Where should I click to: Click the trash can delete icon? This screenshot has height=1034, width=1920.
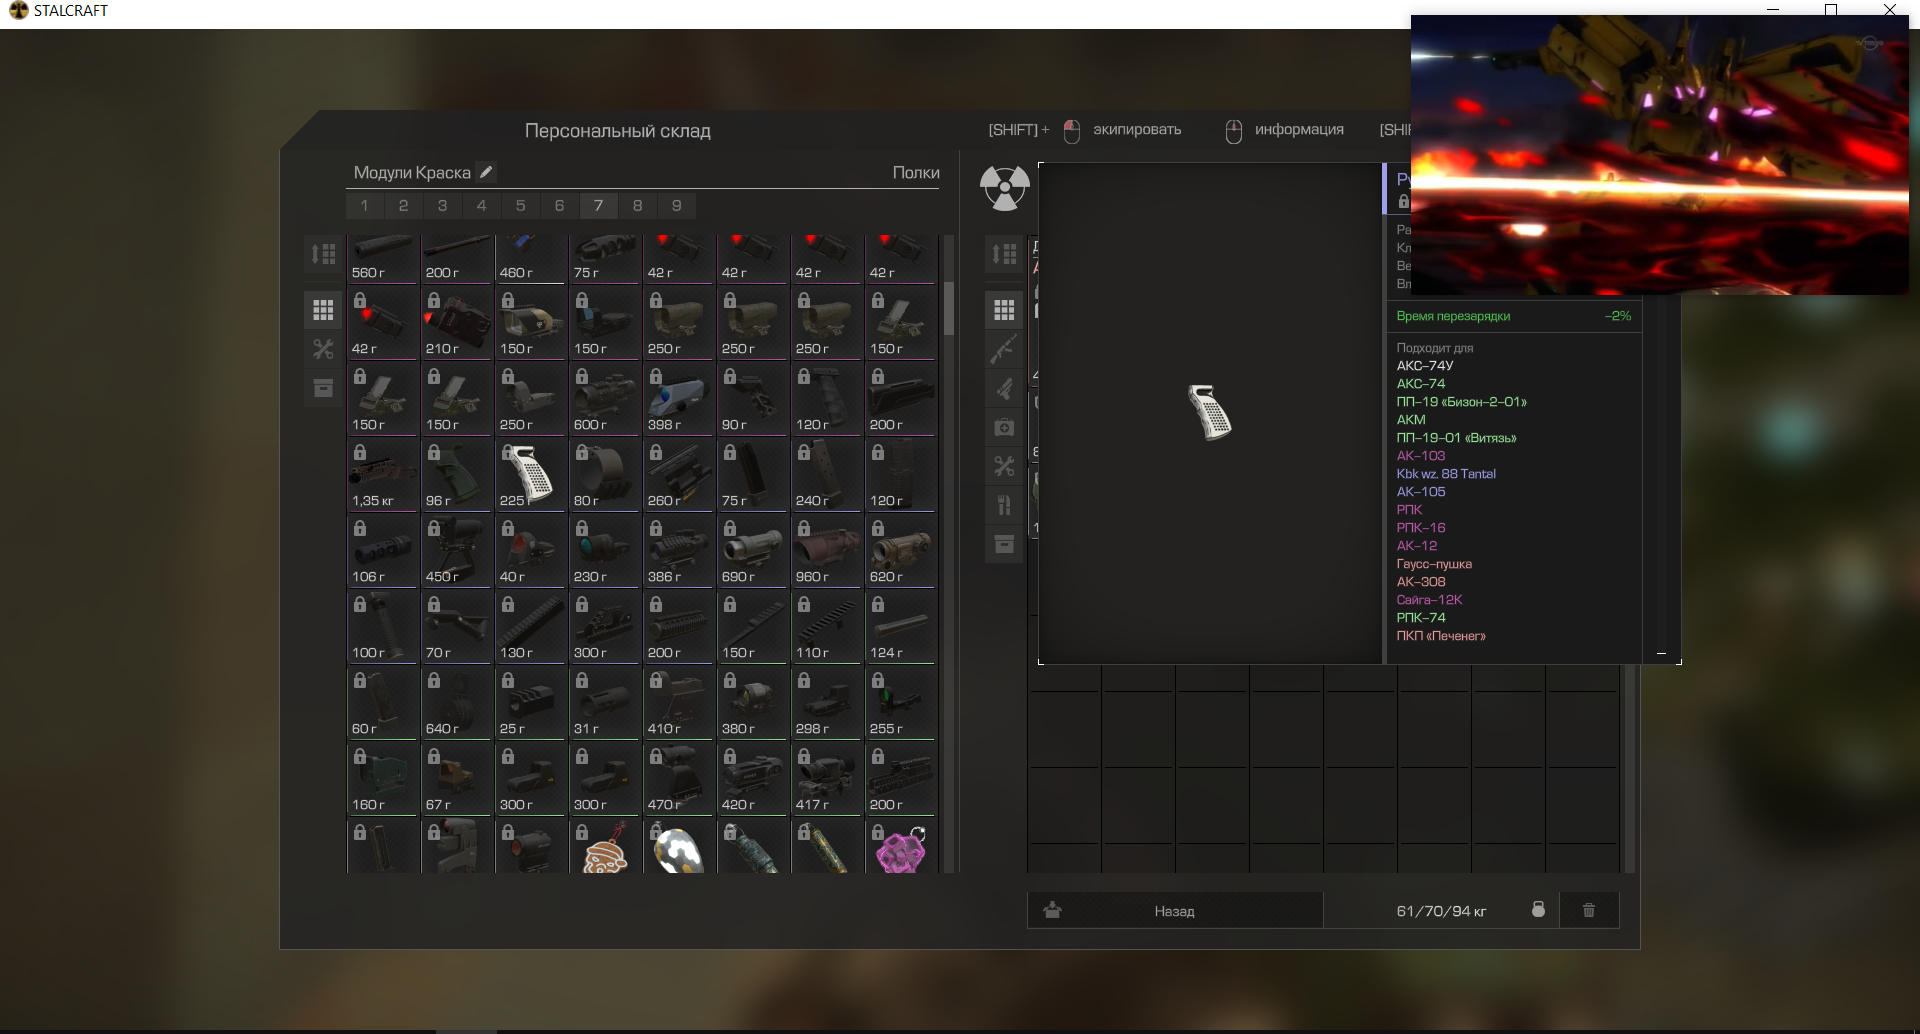[1588, 910]
